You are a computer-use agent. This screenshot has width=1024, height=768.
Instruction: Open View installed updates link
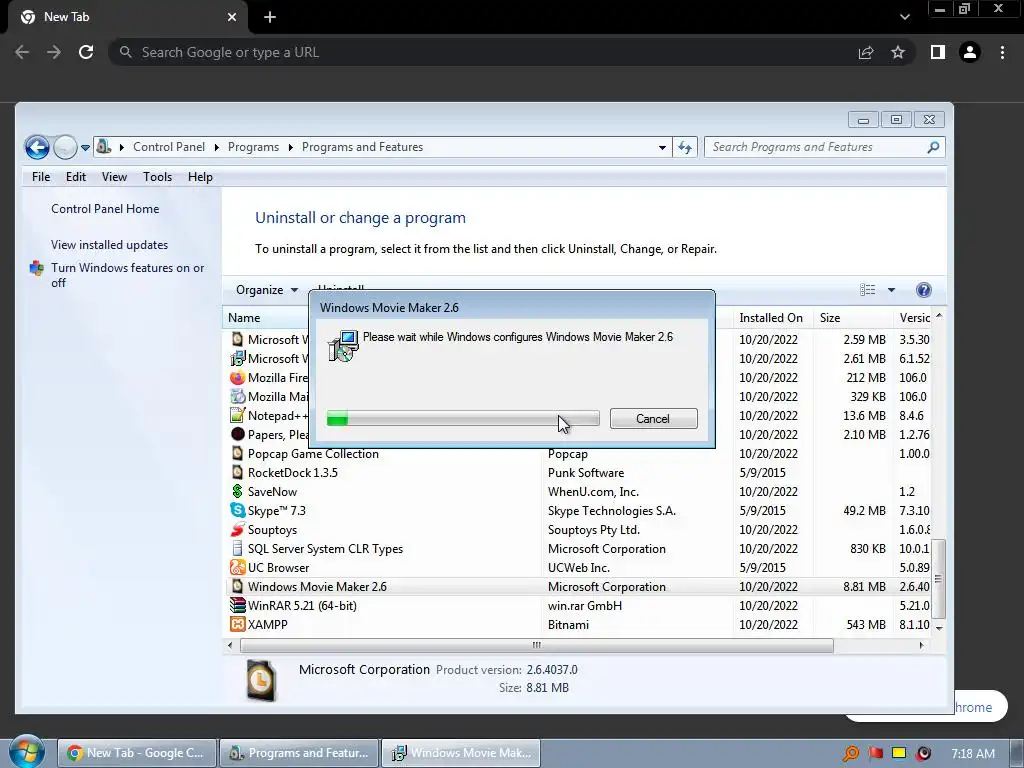(110, 245)
